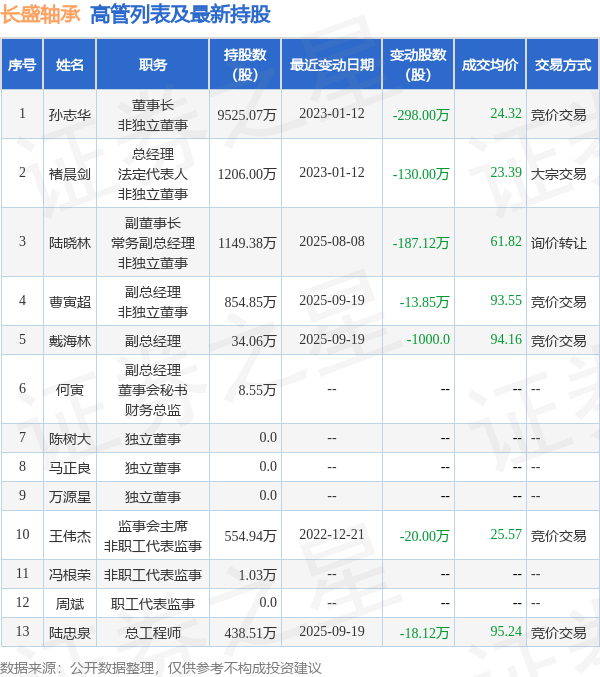The image size is (600, 677).
Task: Click the name 戴海林
Action: pyautogui.click(x=69, y=341)
